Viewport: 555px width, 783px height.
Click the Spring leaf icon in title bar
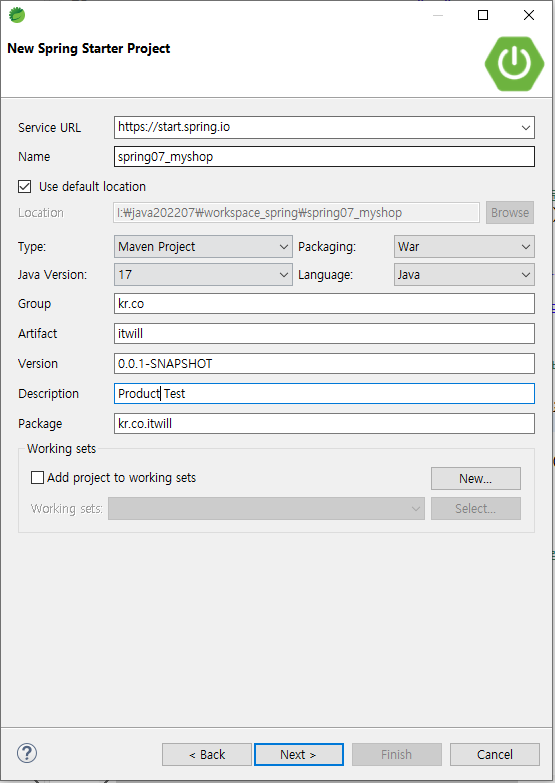pyautogui.click(x=17, y=15)
